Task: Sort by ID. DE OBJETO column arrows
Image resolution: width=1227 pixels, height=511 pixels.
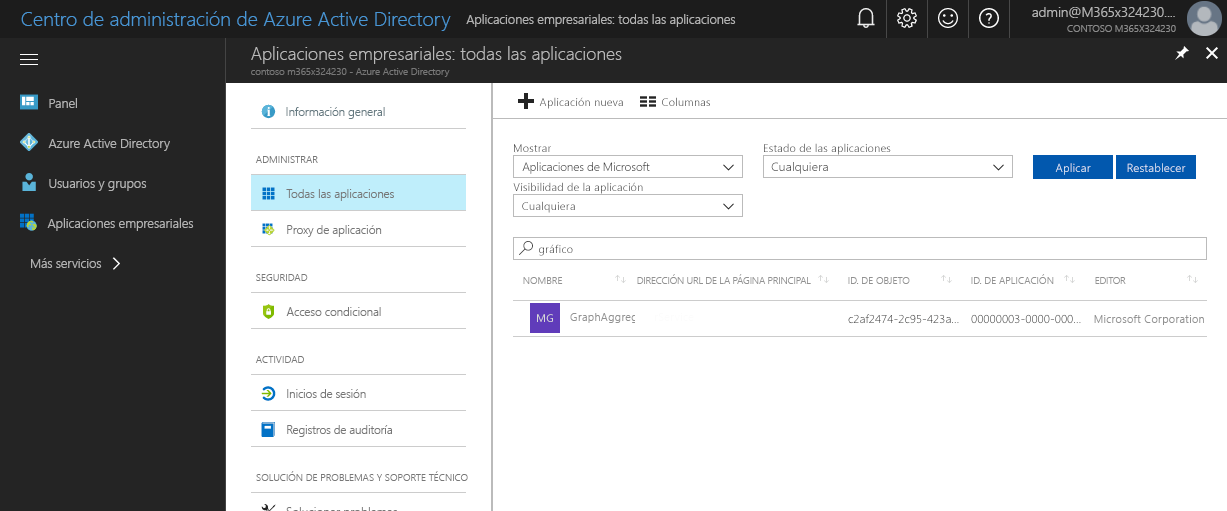Action: click(x=946, y=280)
